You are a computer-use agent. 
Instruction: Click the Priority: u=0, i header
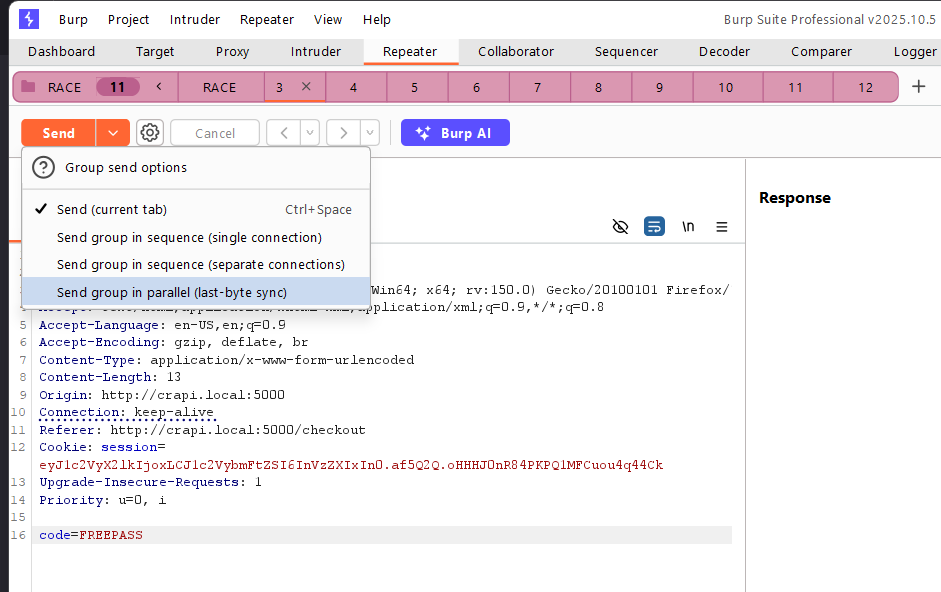tap(103, 500)
